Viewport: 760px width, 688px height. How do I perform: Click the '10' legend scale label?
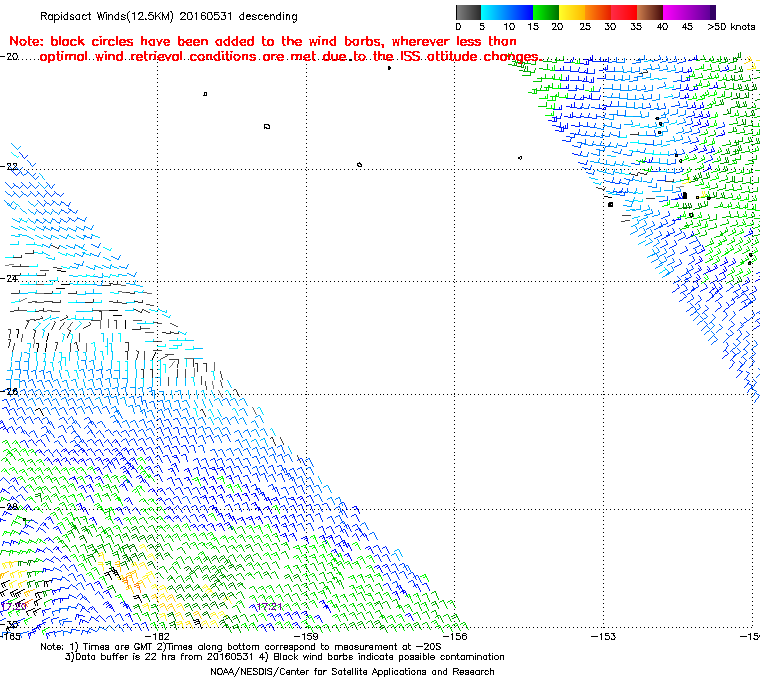(509, 27)
